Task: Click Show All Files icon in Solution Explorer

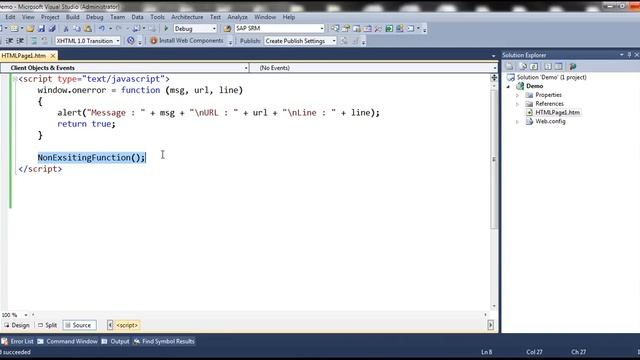Action: click(x=523, y=67)
